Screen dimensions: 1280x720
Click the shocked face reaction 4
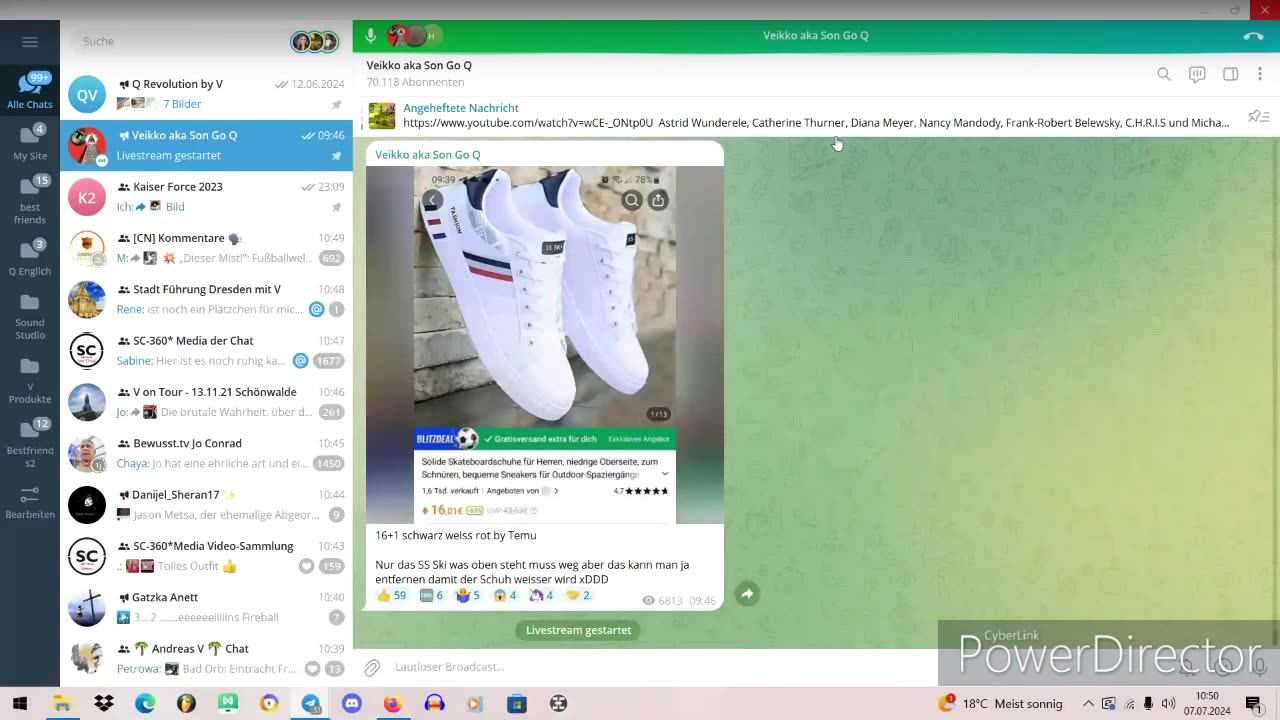[505, 595]
